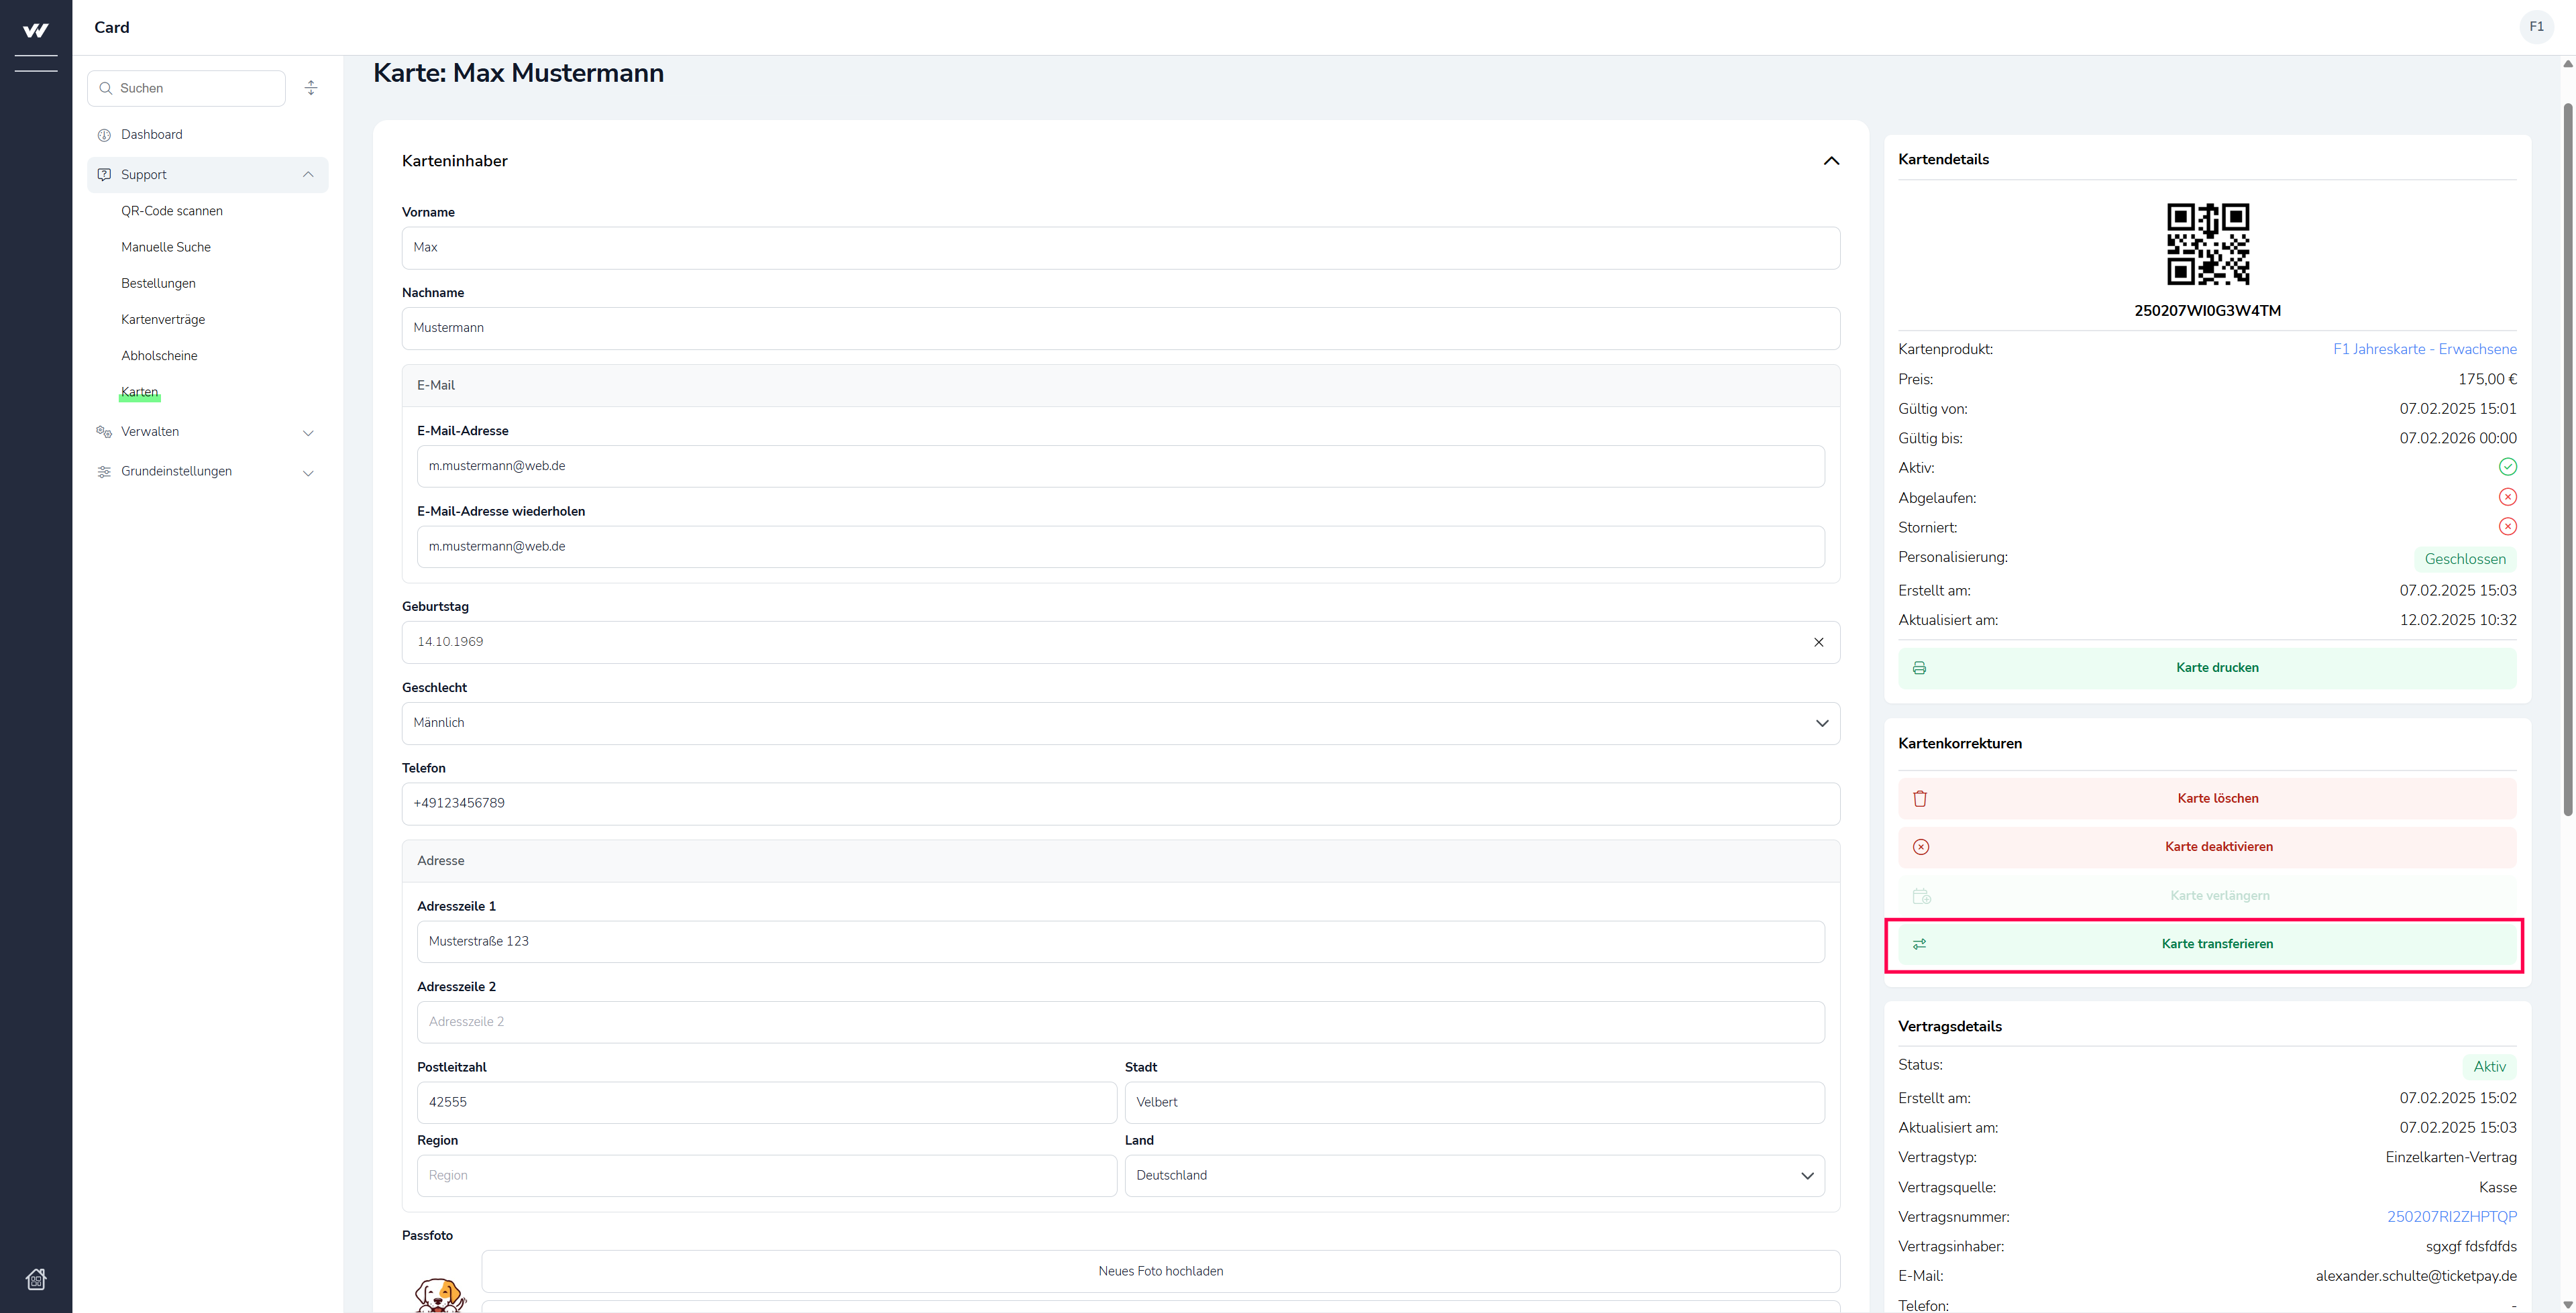Open the F1 Jahreskarte - Erwachsene link
This screenshot has height=1313, width=2576.
pos(2424,349)
